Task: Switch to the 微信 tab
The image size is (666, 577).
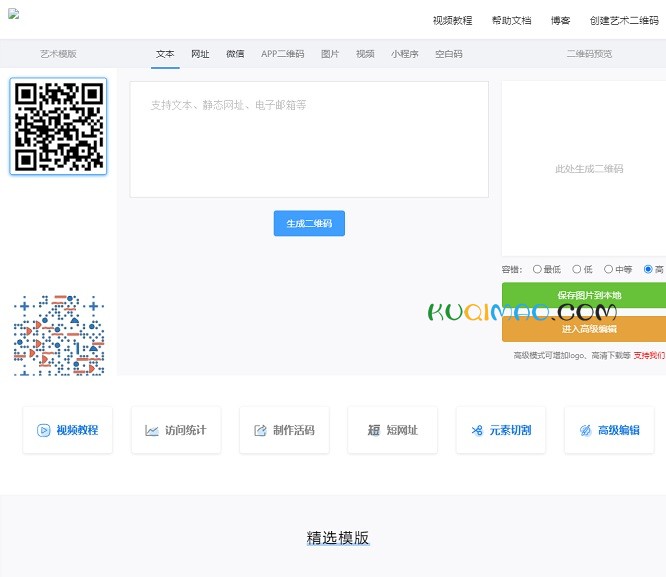Action: [235, 54]
